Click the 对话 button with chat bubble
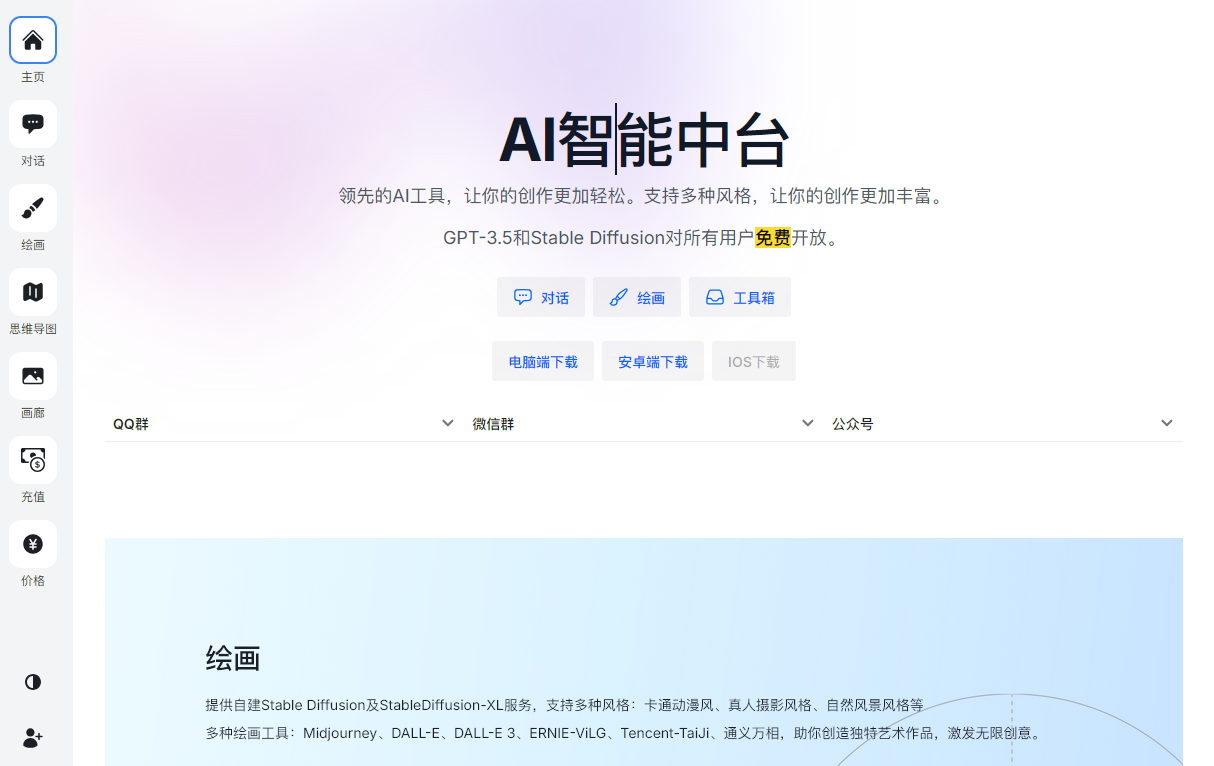The height and width of the screenshot is (766, 1214). tap(541, 297)
